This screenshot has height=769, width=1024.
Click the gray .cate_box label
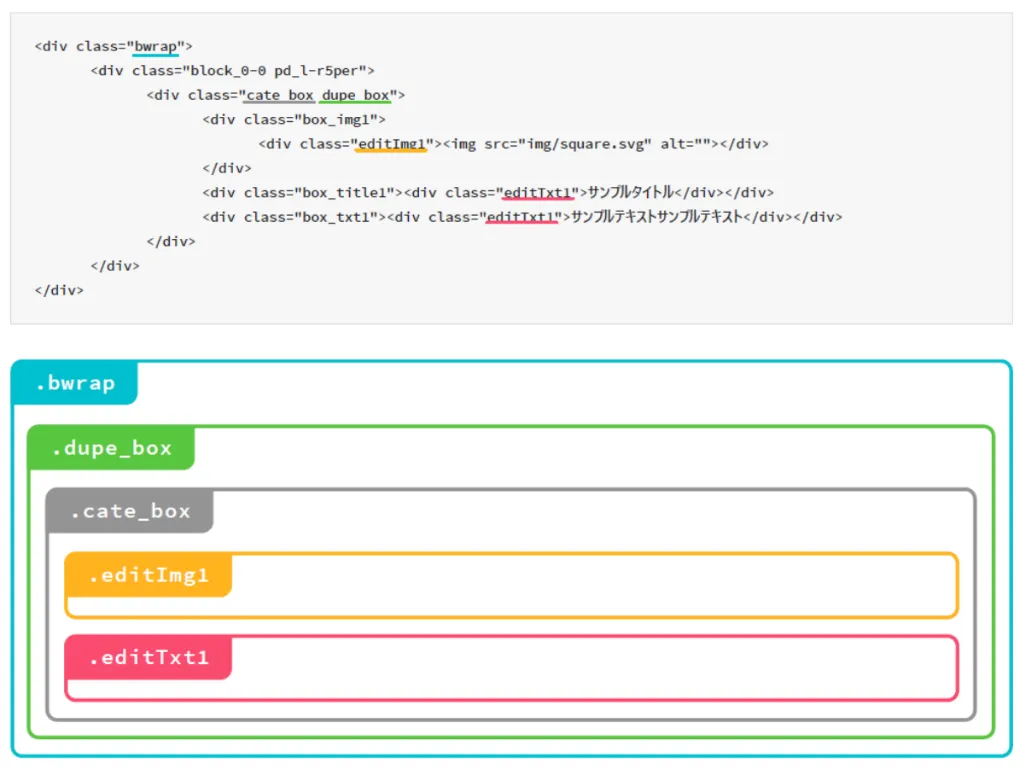[129, 511]
